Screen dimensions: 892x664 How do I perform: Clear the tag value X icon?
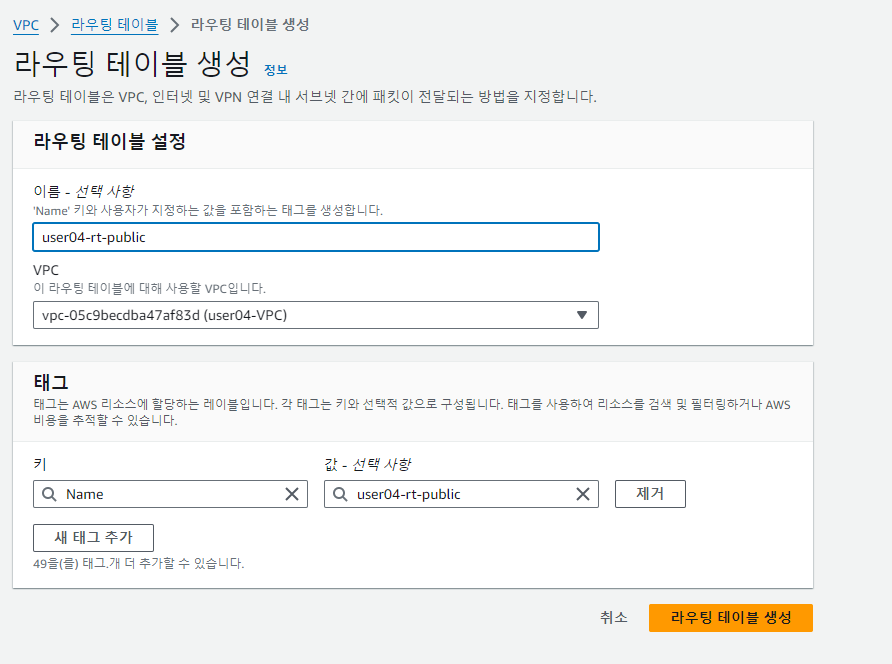pos(583,494)
